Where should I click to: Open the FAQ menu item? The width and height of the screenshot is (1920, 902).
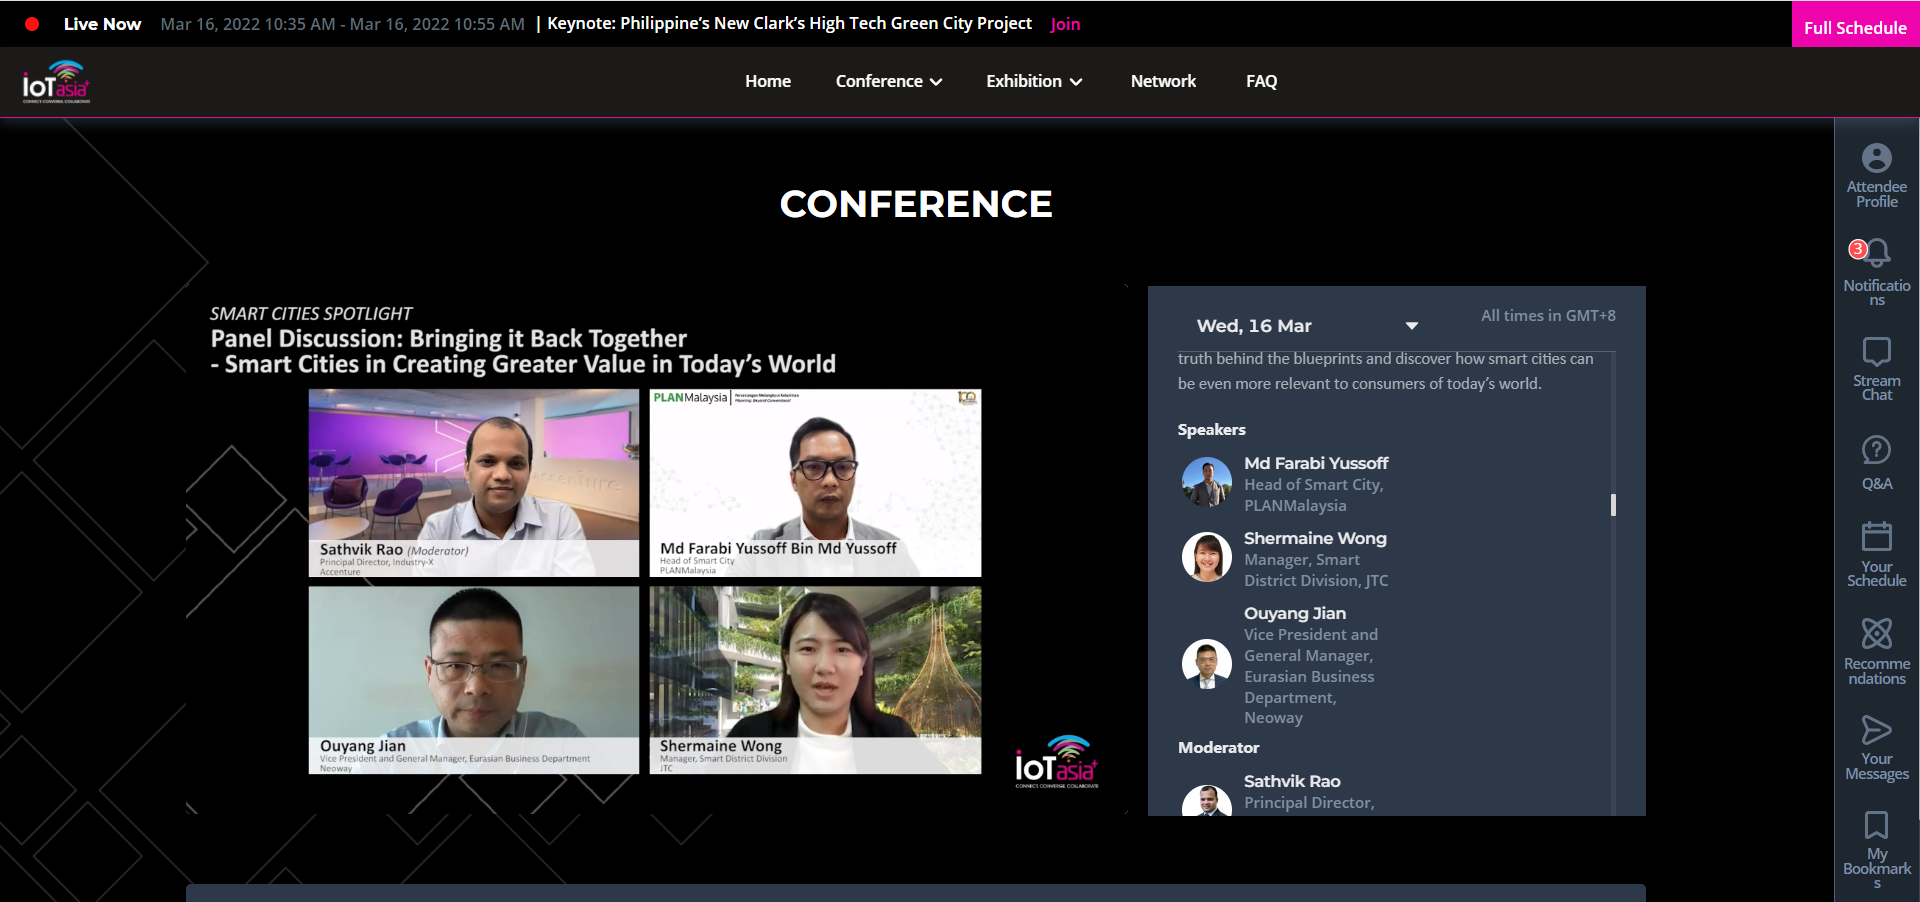point(1260,82)
